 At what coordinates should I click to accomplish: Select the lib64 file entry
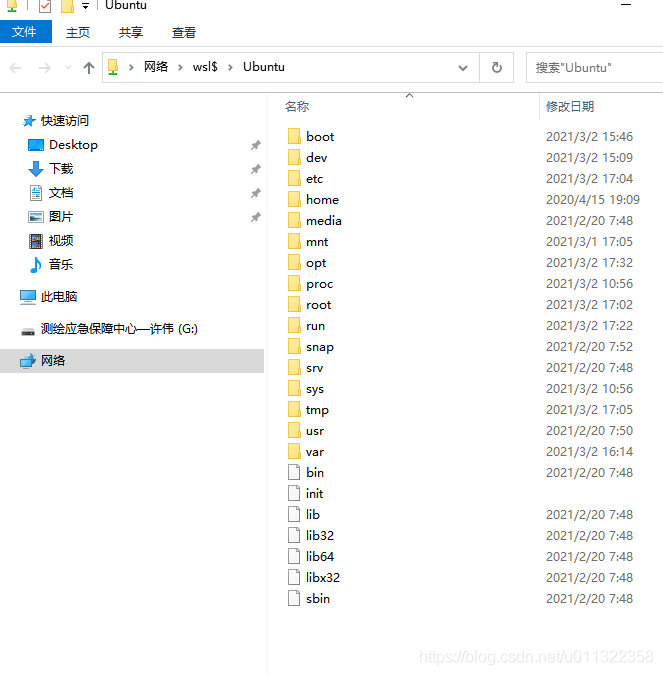click(x=311, y=557)
